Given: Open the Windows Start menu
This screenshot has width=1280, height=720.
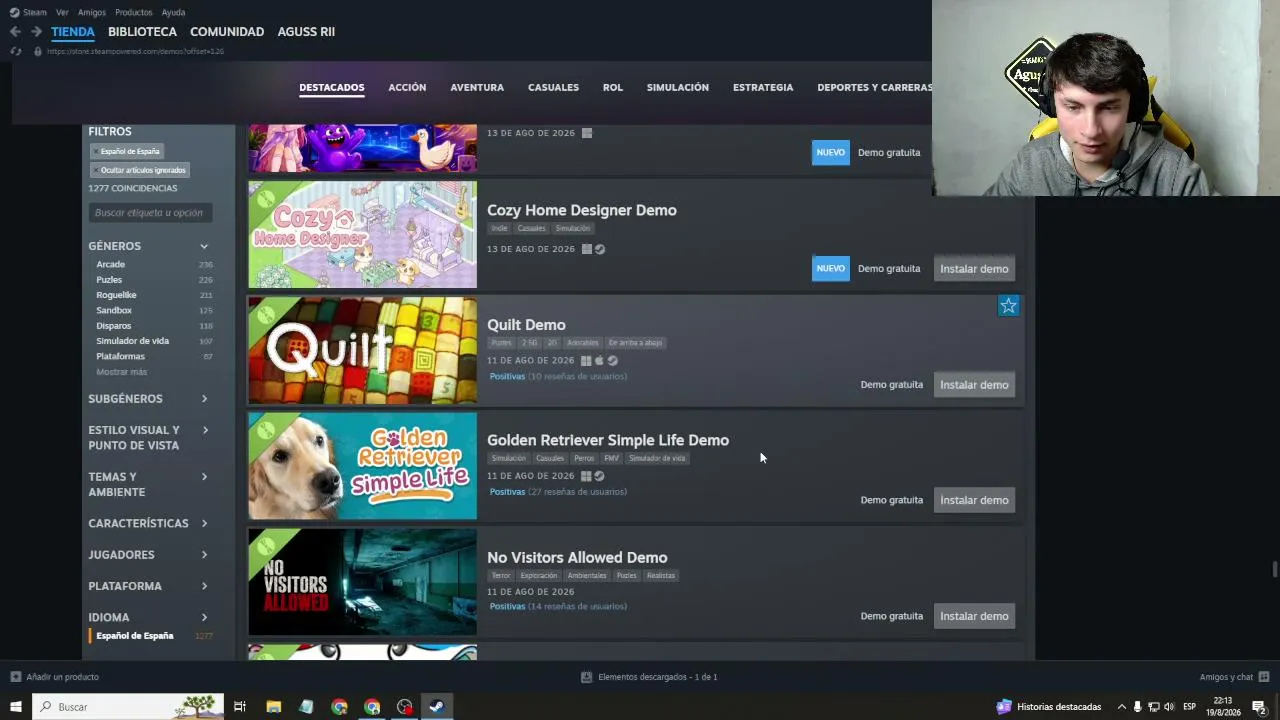Looking at the screenshot, I should 16,707.
